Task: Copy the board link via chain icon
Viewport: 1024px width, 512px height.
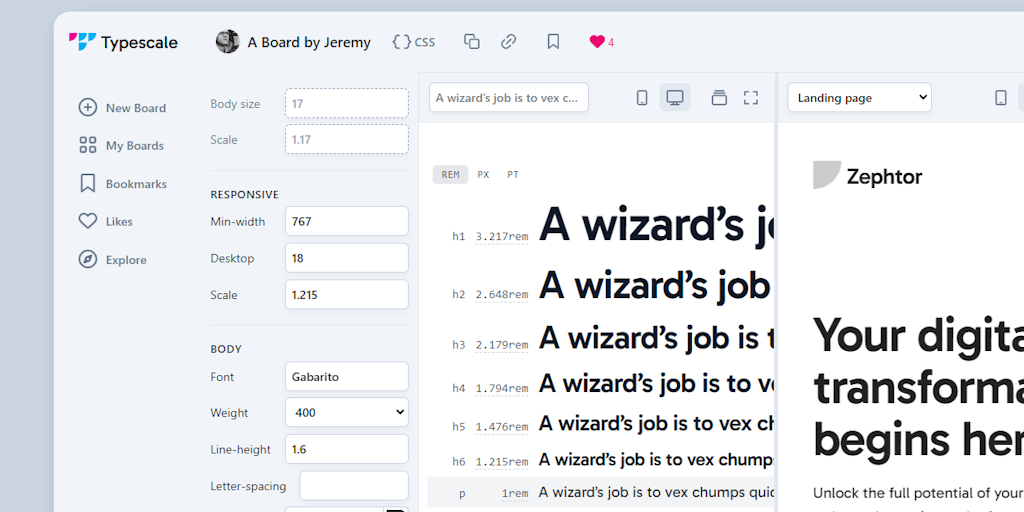Action: 509,42
